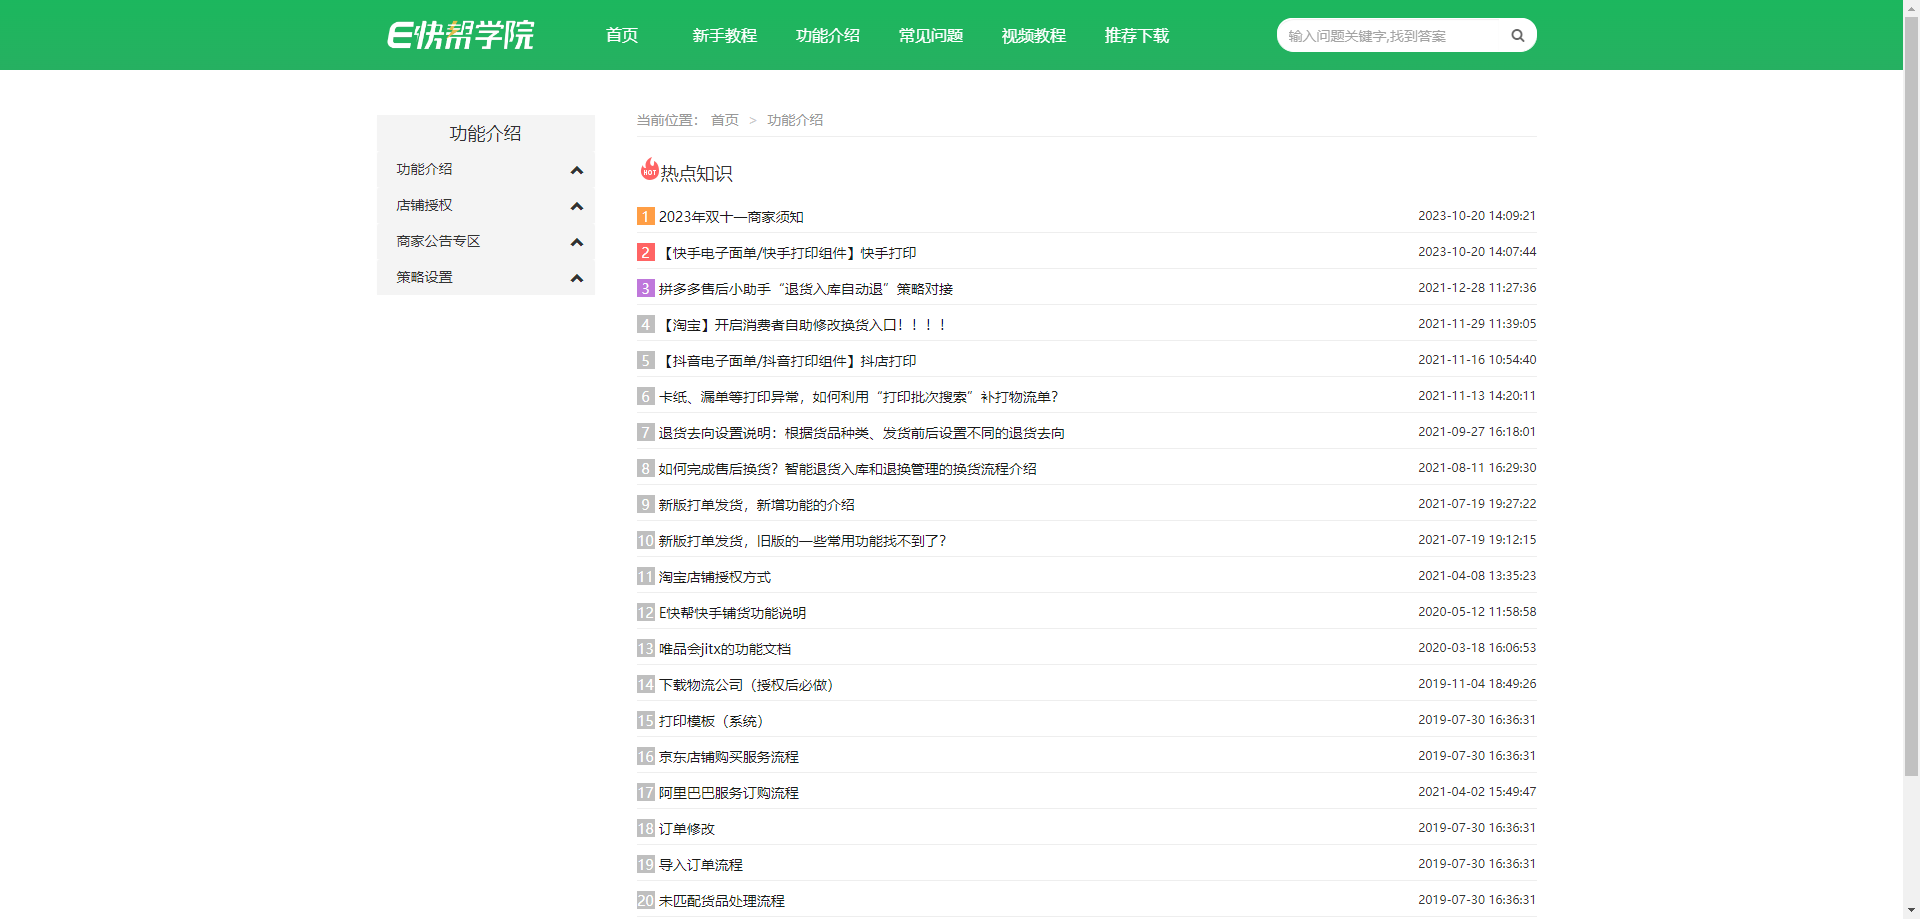The image size is (1920, 919).
Task: Click the date 2021-12-28 11:27:36
Action: [1477, 288]
